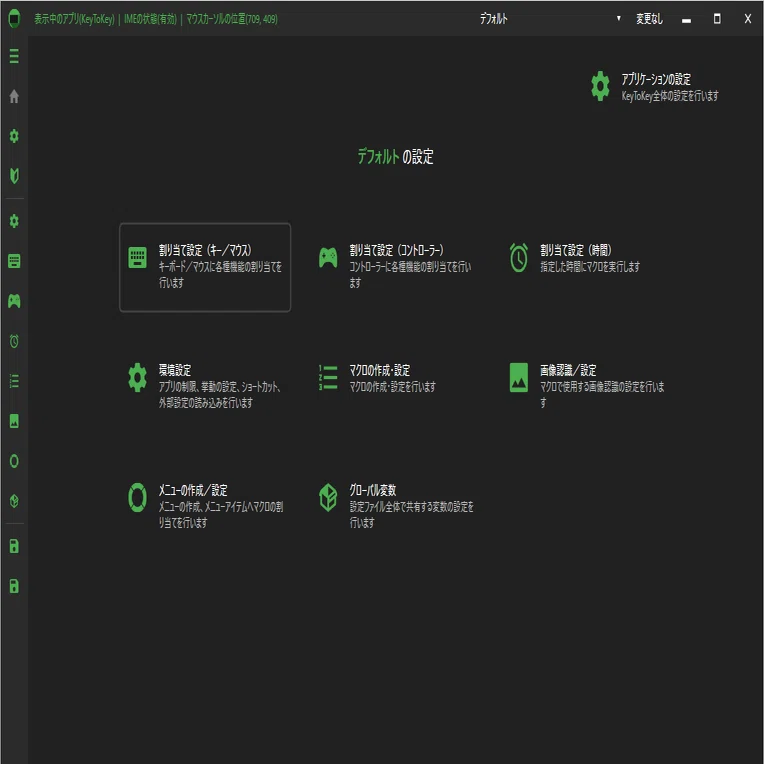Open 画像認識/設定 tile
The width and height of the screenshot is (764, 764).
point(586,387)
